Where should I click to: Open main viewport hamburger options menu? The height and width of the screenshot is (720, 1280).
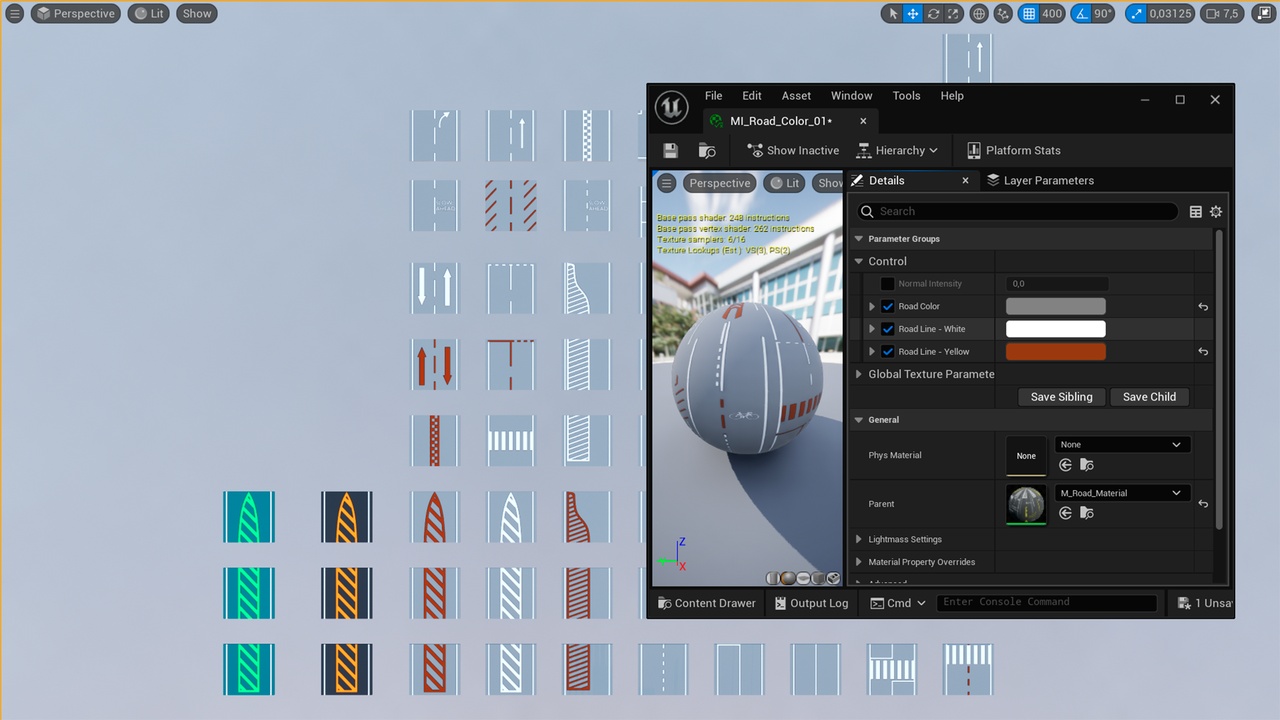point(14,14)
